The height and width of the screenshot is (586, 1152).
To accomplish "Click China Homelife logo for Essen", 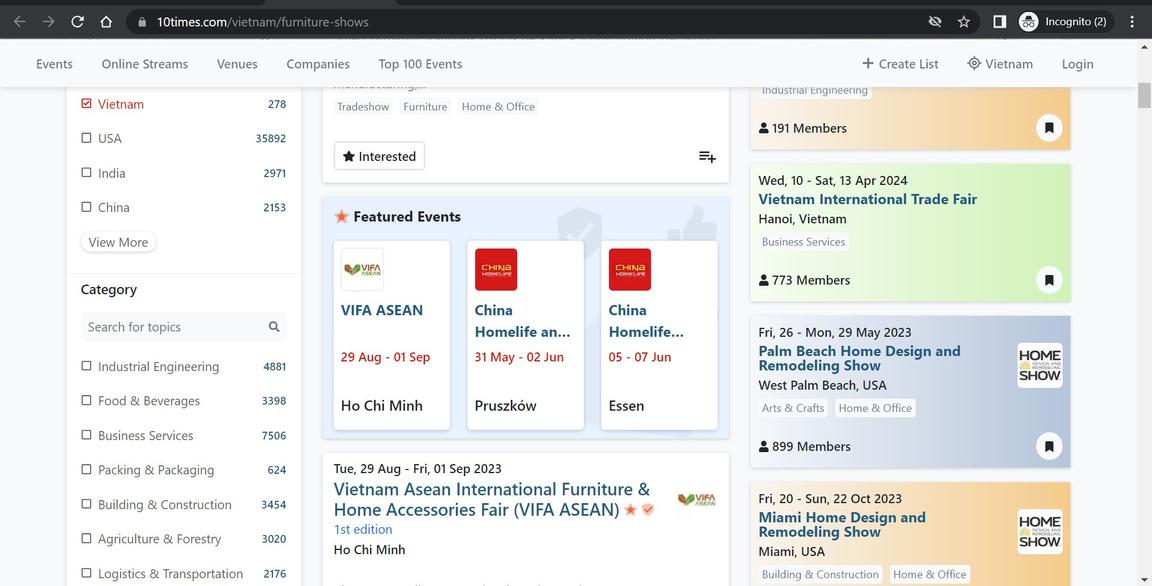I will click(x=630, y=270).
